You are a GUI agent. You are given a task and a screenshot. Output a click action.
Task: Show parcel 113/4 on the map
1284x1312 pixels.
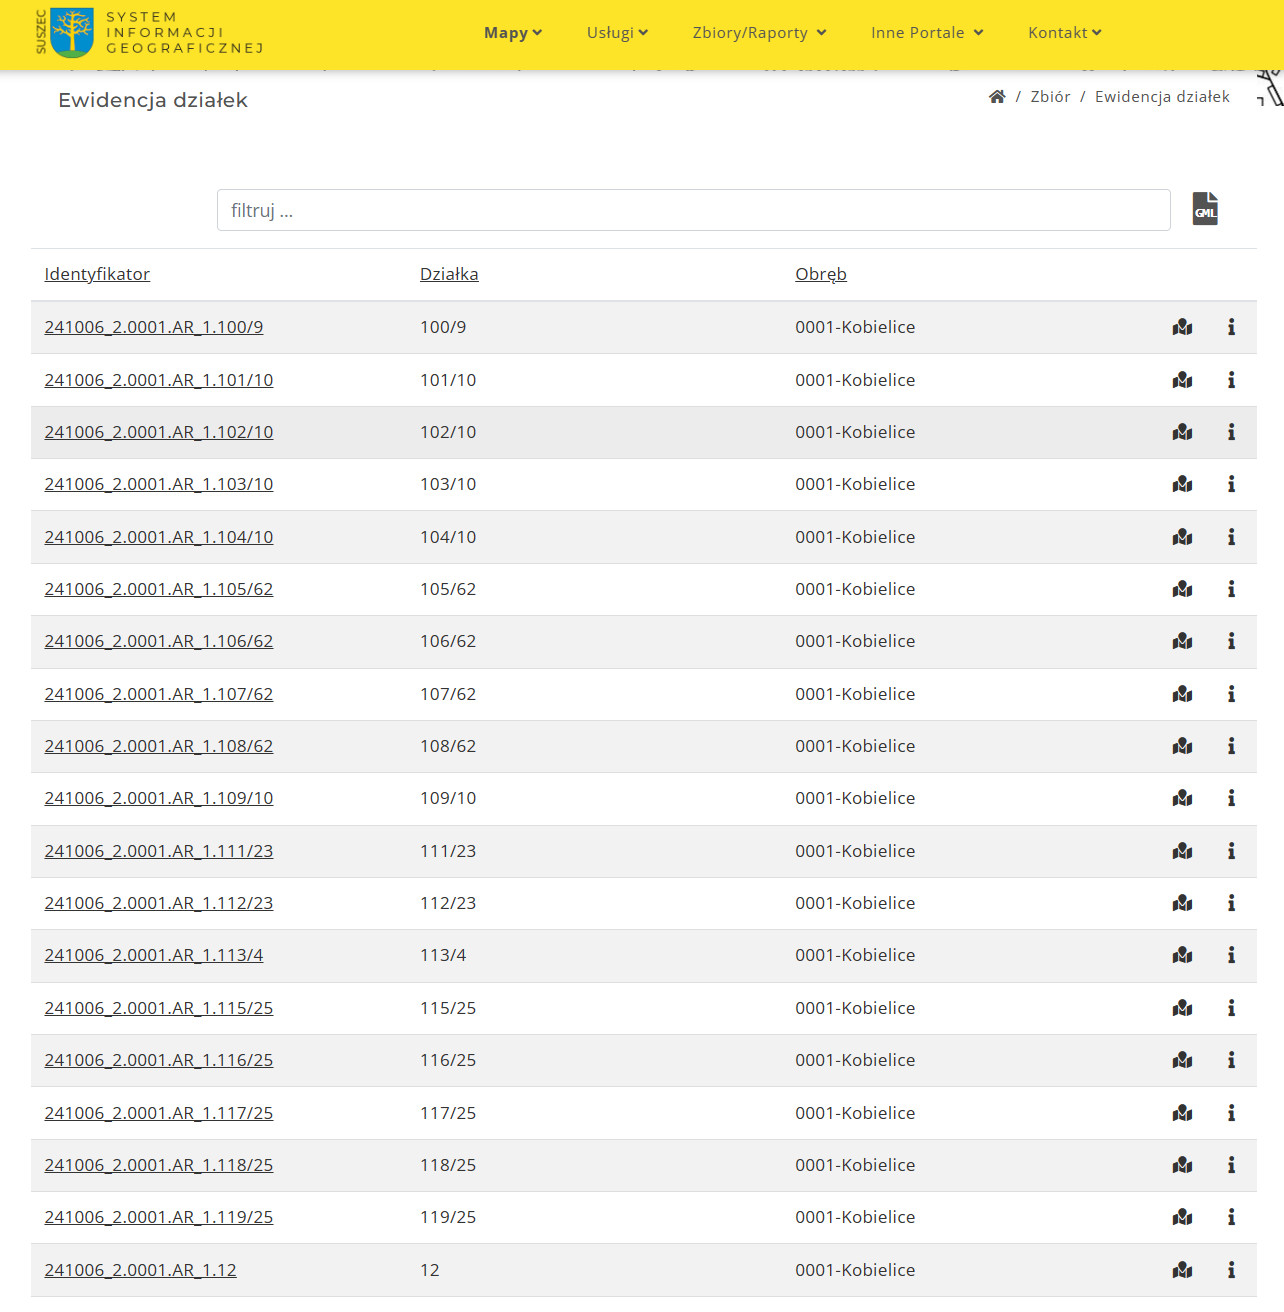(x=1182, y=955)
